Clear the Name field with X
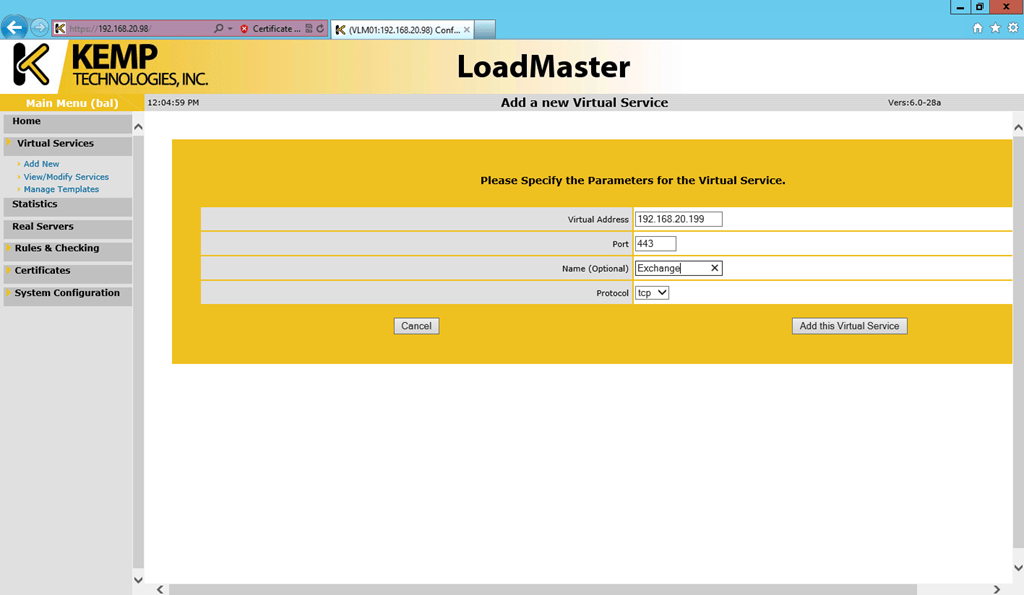Viewport: 1024px width, 595px height. tap(714, 268)
